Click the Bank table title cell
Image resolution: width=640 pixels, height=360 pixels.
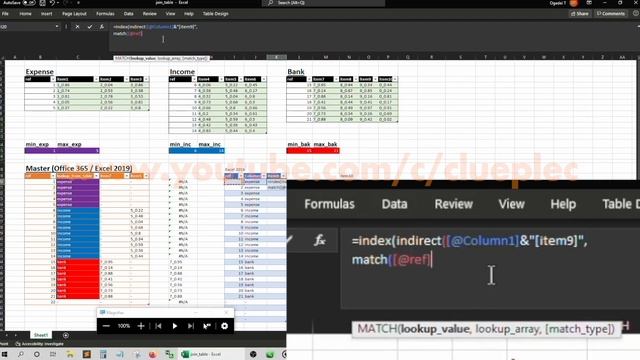pyautogui.click(x=296, y=71)
